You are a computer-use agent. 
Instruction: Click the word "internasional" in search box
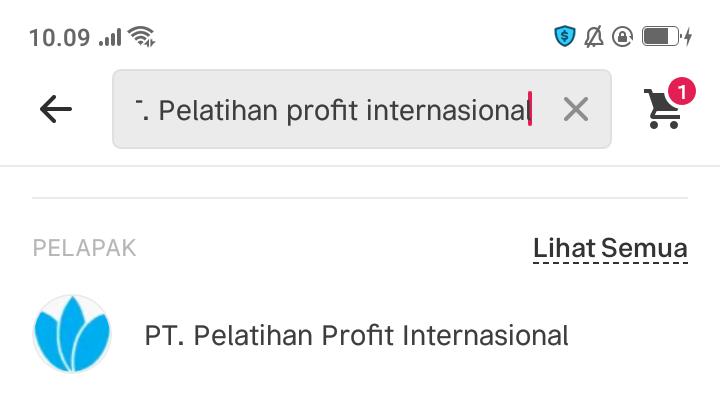pyautogui.click(x=446, y=110)
